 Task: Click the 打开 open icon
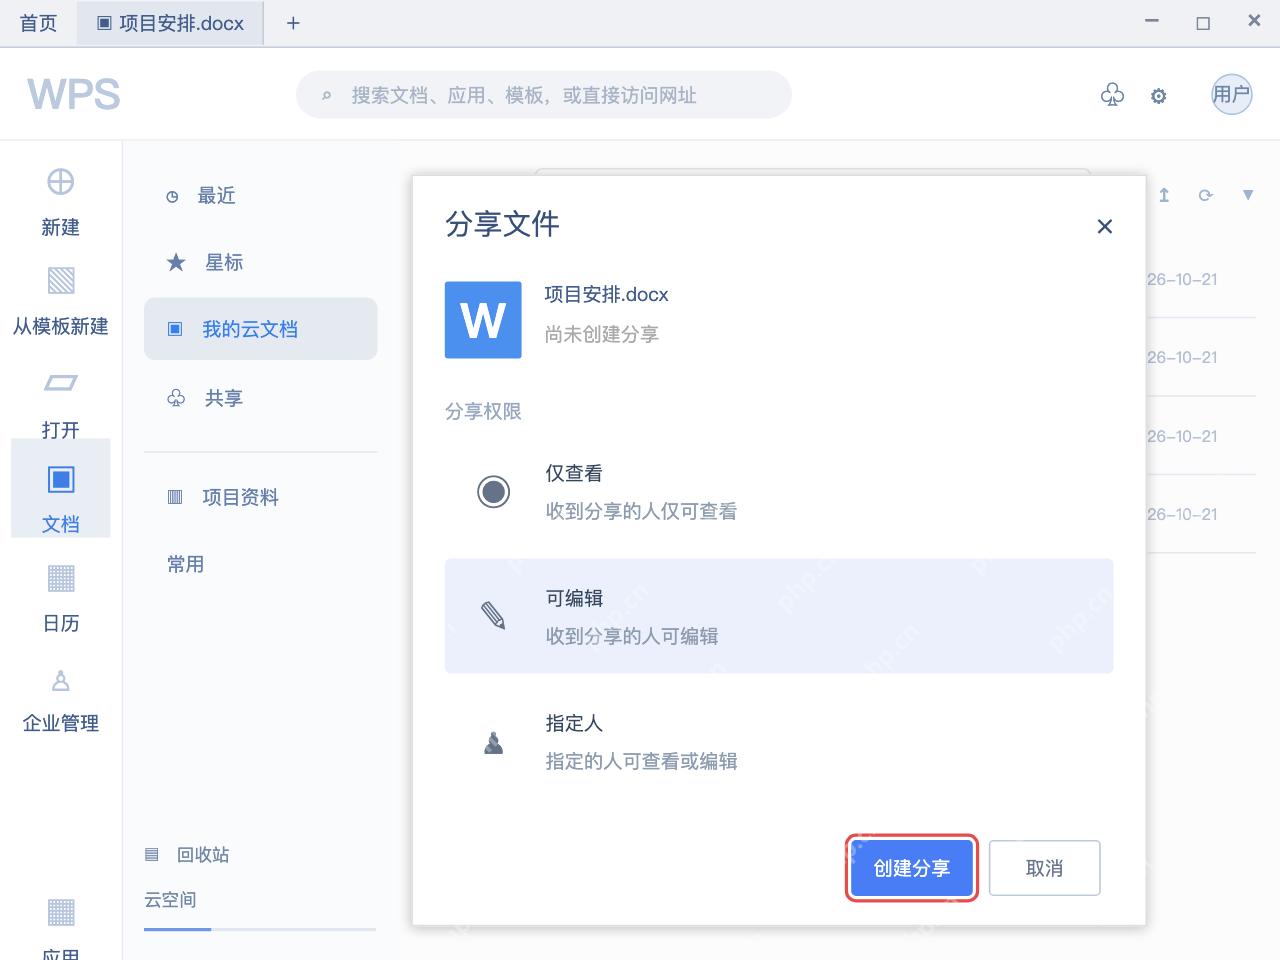pyautogui.click(x=61, y=383)
